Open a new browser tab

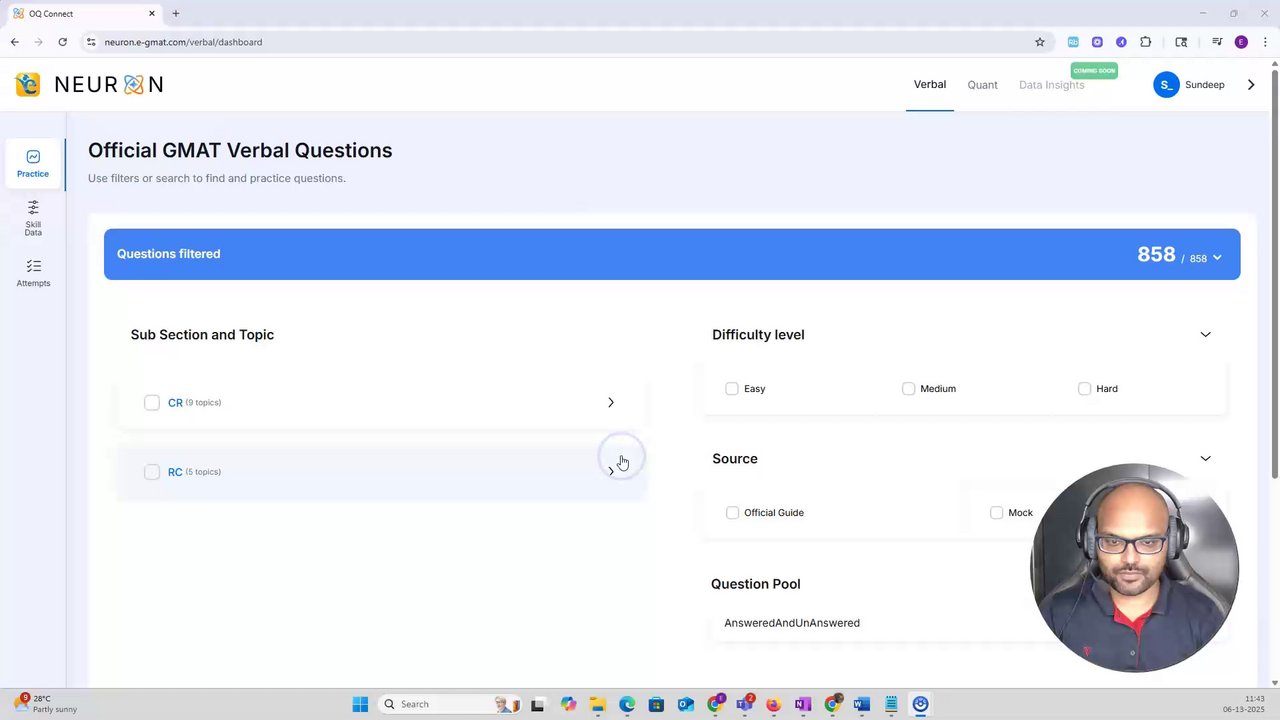pos(176,14)
